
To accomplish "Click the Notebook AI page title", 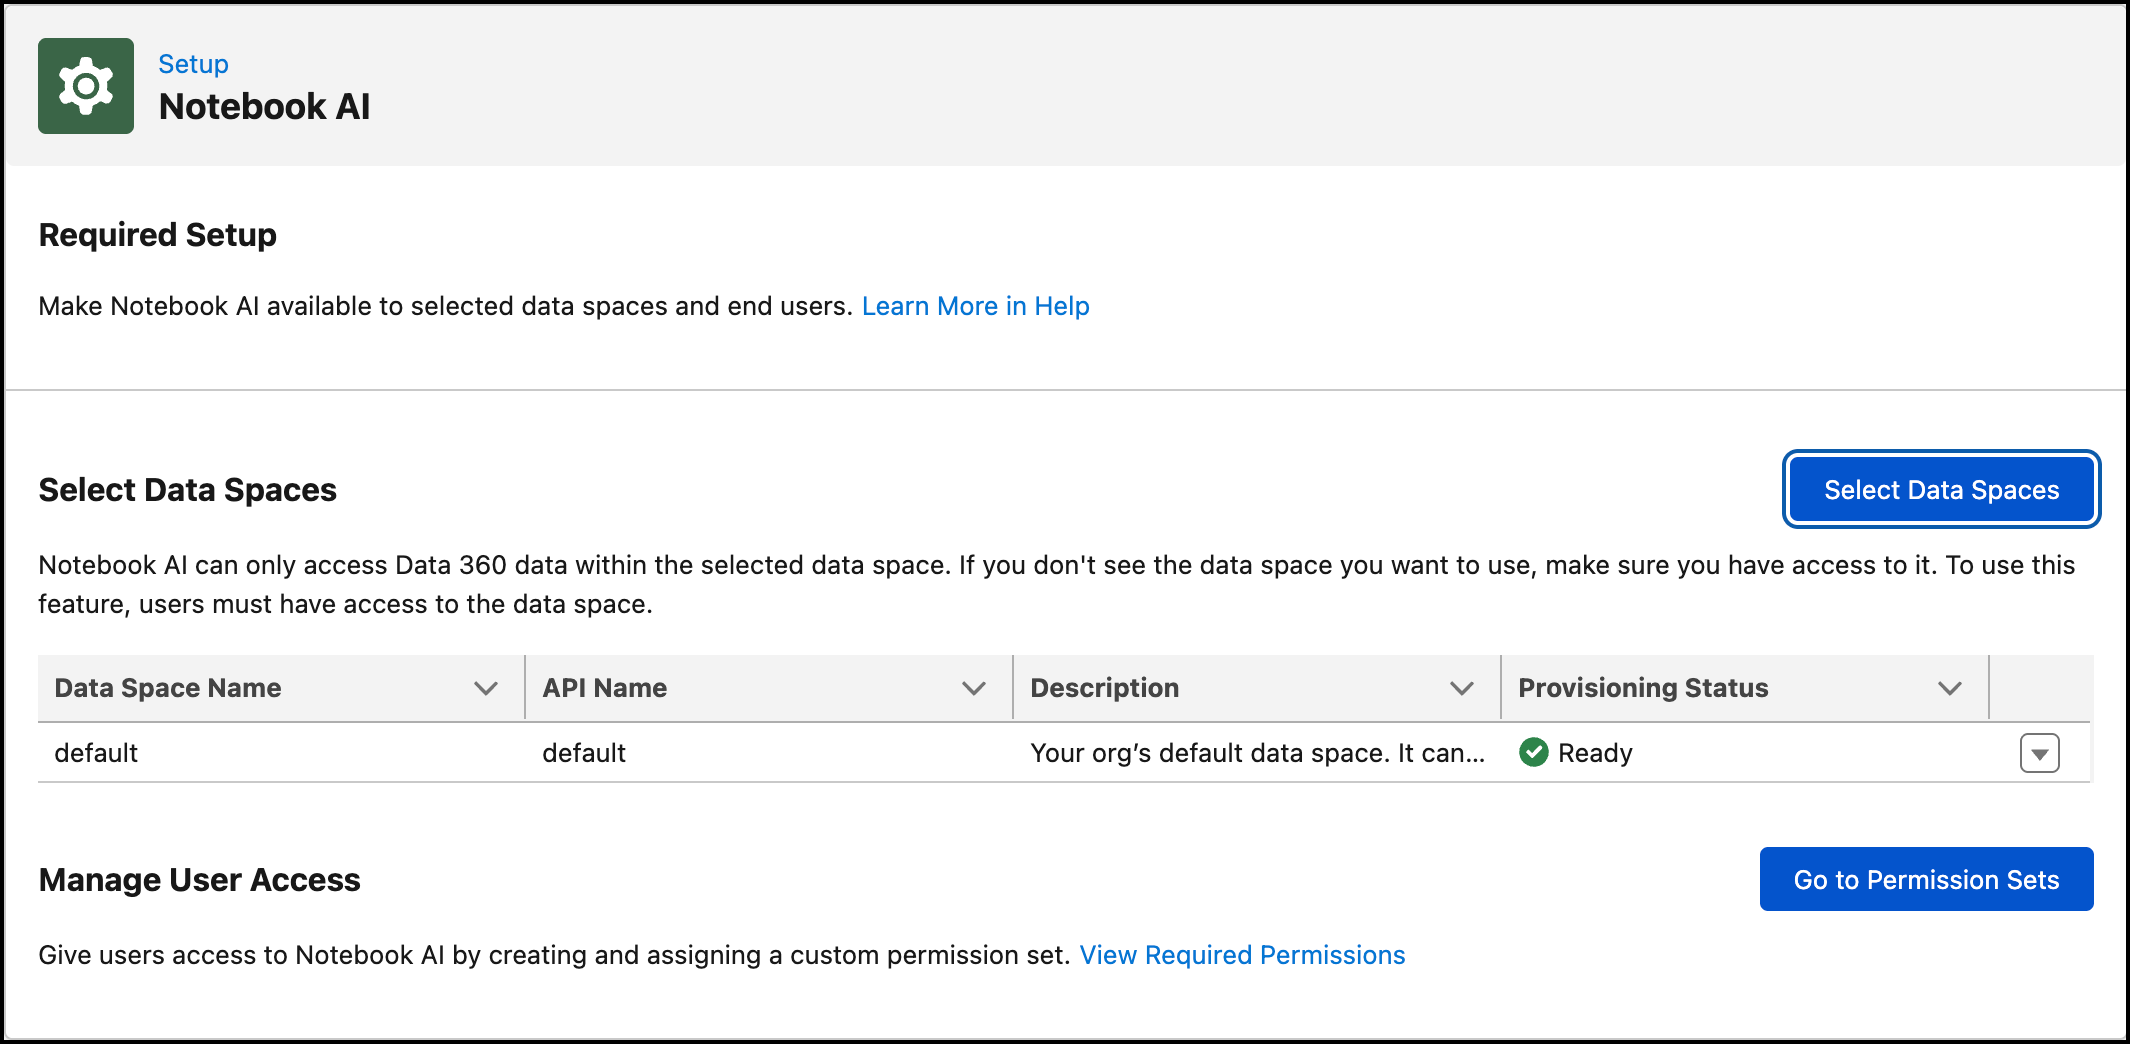I will coord(264,106).
